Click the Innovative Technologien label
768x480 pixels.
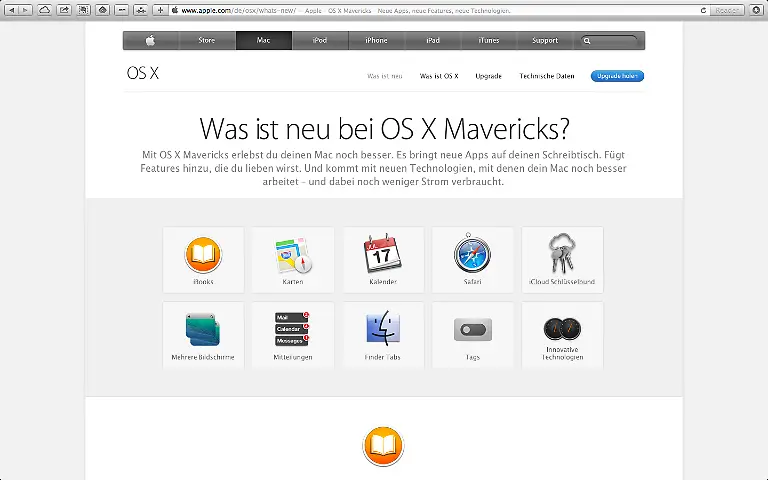[x=562, y=353]
